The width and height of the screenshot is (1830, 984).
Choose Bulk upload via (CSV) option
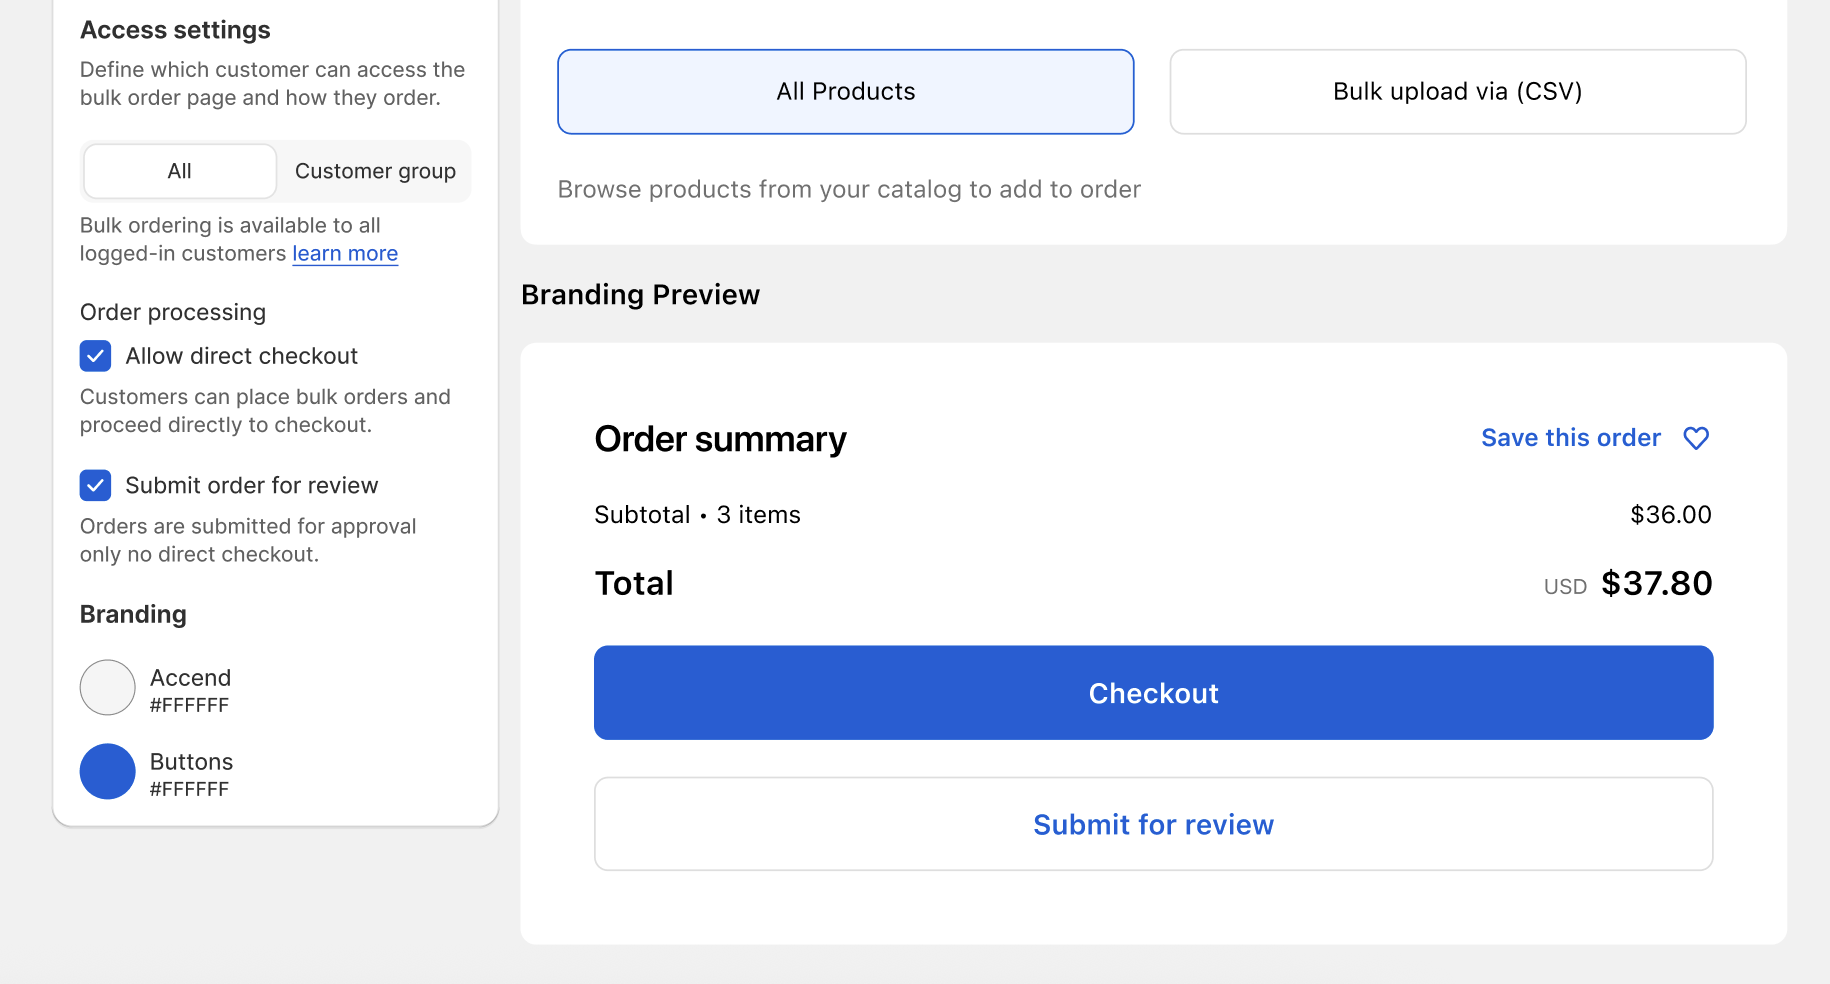point(1457,92)
